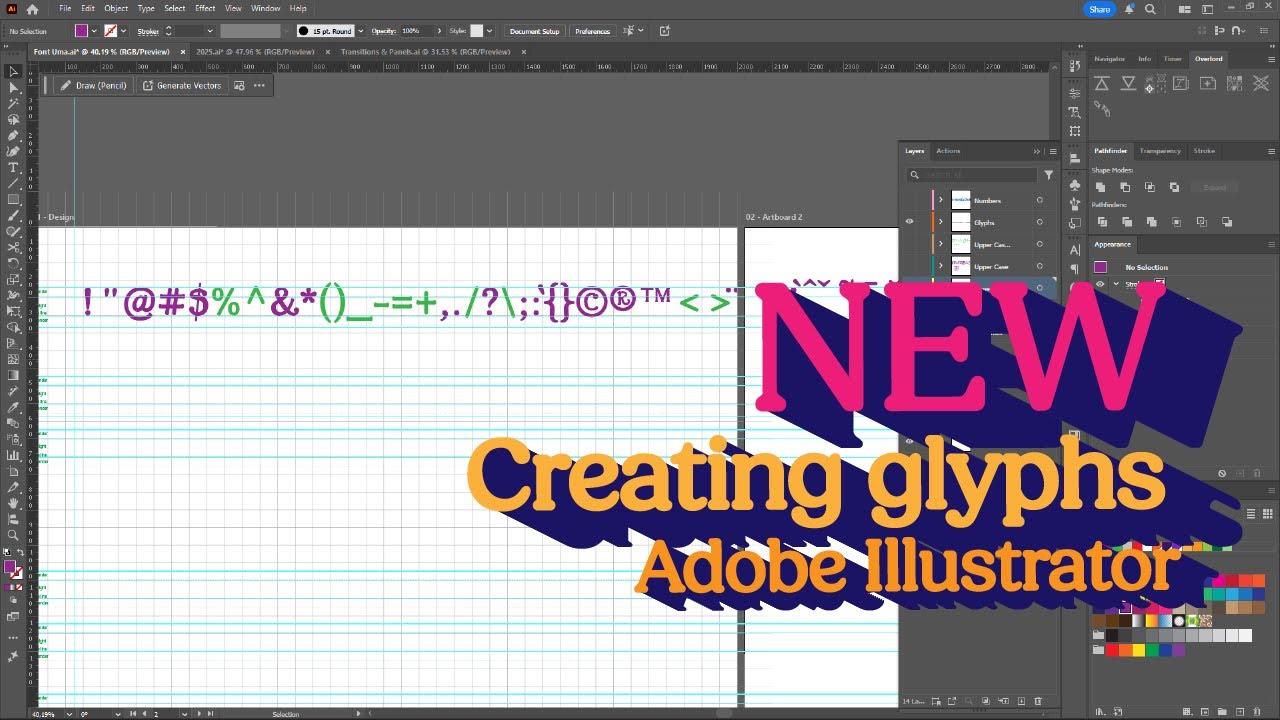Select the Eyedropper tool
Screen dimensions: 1280x720
tap(13, 408)
